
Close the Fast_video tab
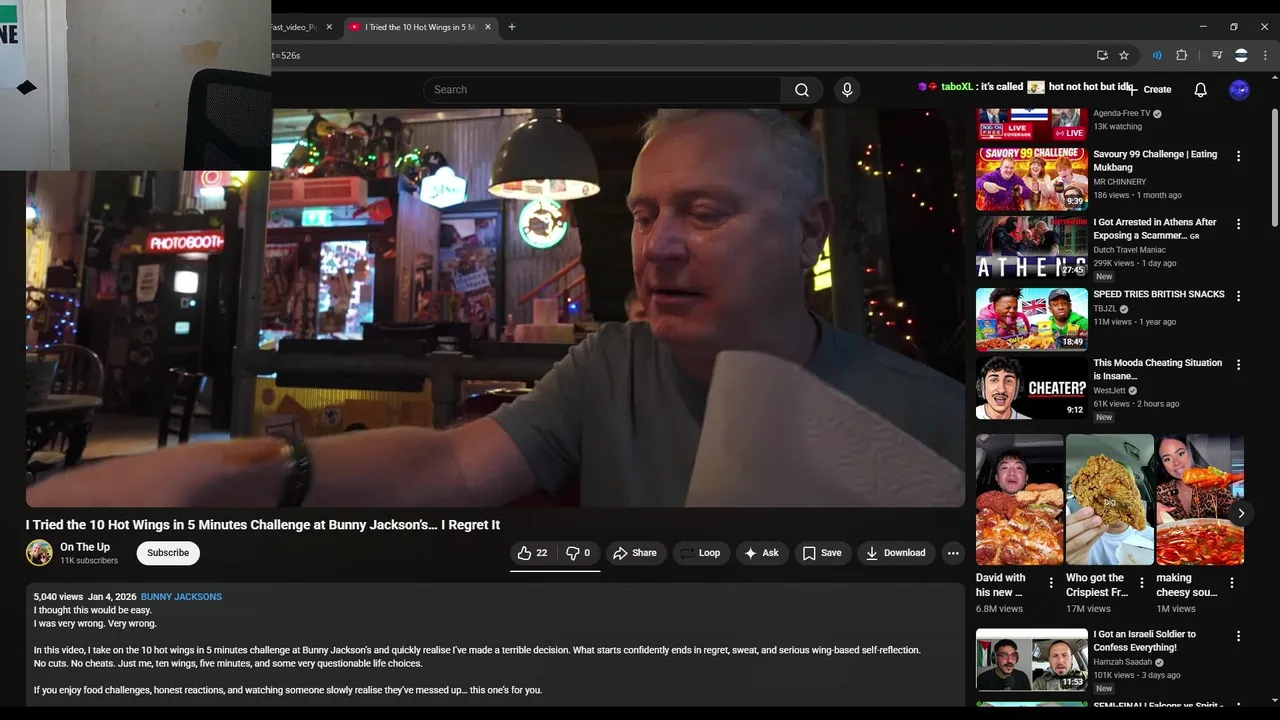[x=329, y=27]
